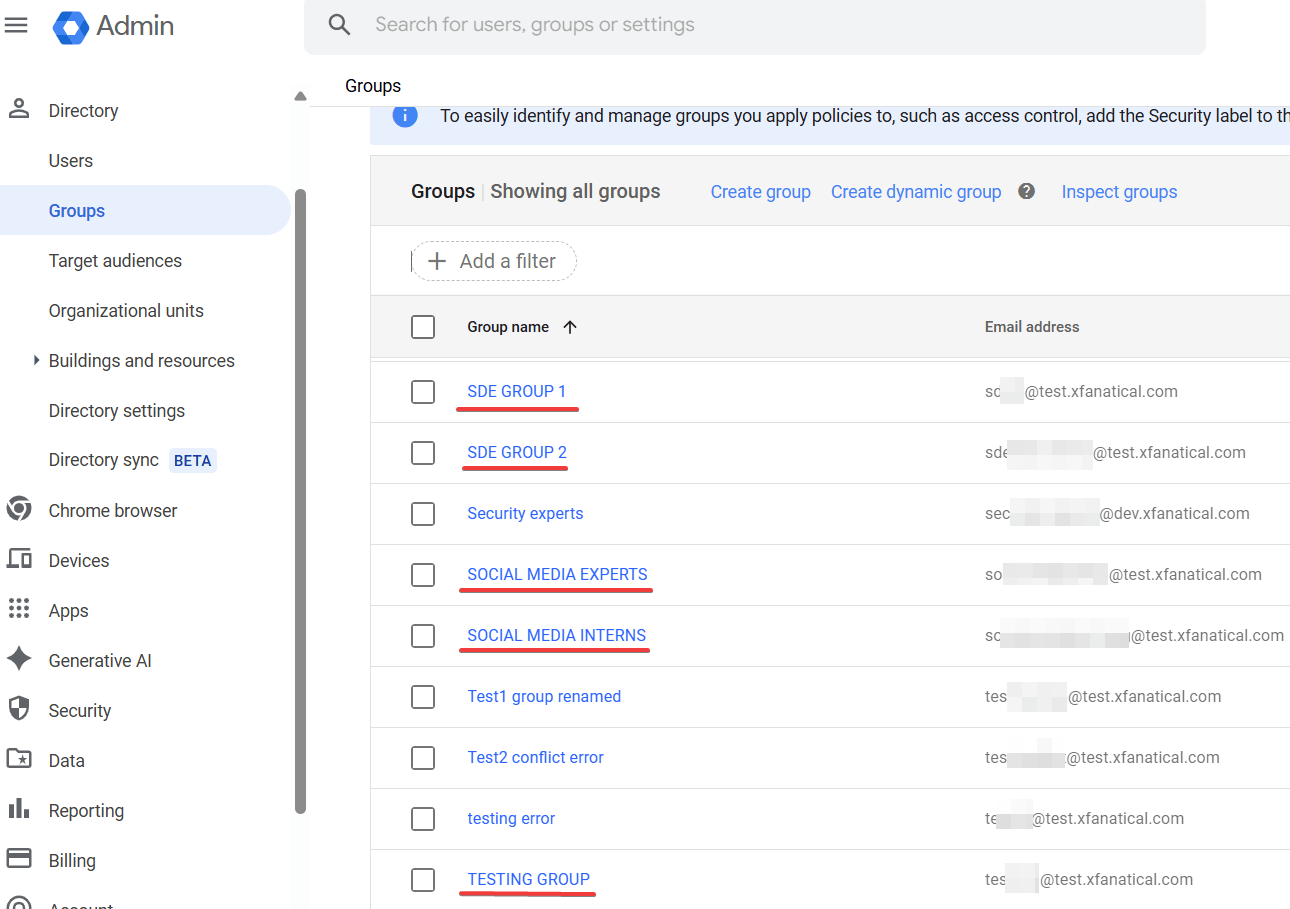Open Target audiences in sidebar
This screenshot has width=1290, height=909.
(115, 261)
